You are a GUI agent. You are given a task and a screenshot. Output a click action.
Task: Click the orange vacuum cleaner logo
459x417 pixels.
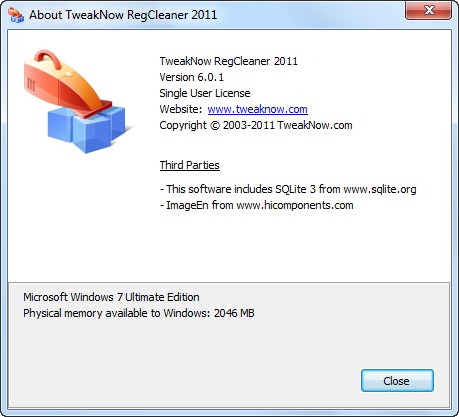pyautogui.click(x=65, y=83)
